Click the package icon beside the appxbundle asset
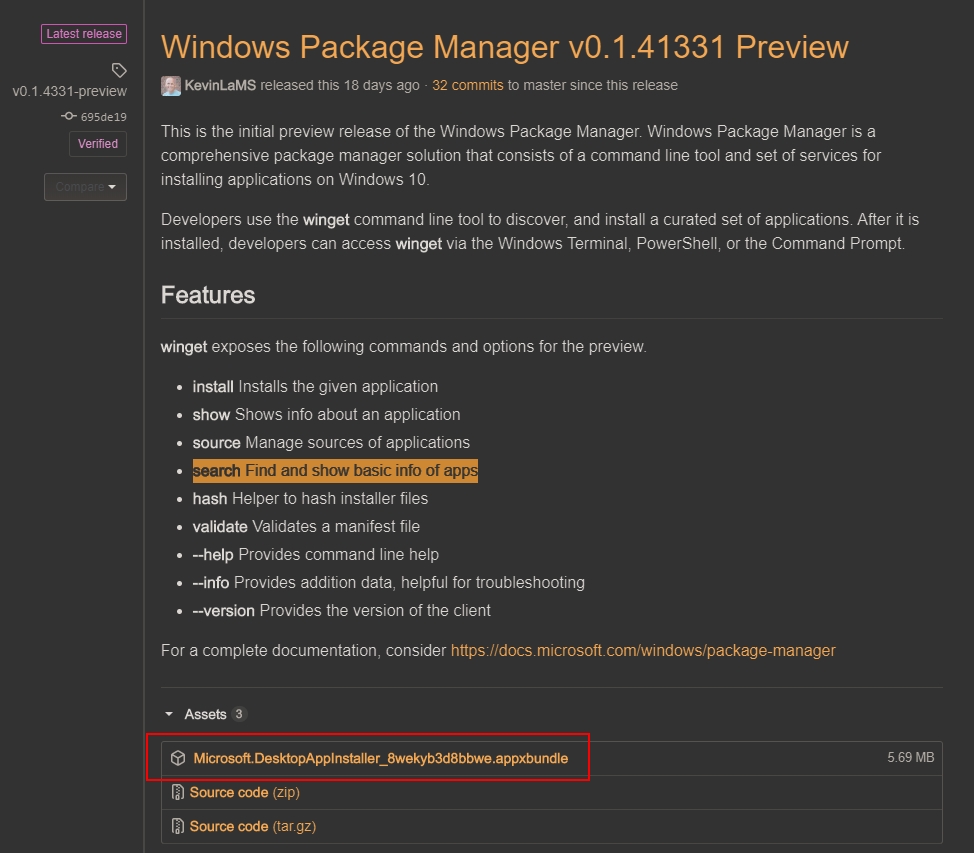Viewport: 974px width, 853px height. click(178, 758)
